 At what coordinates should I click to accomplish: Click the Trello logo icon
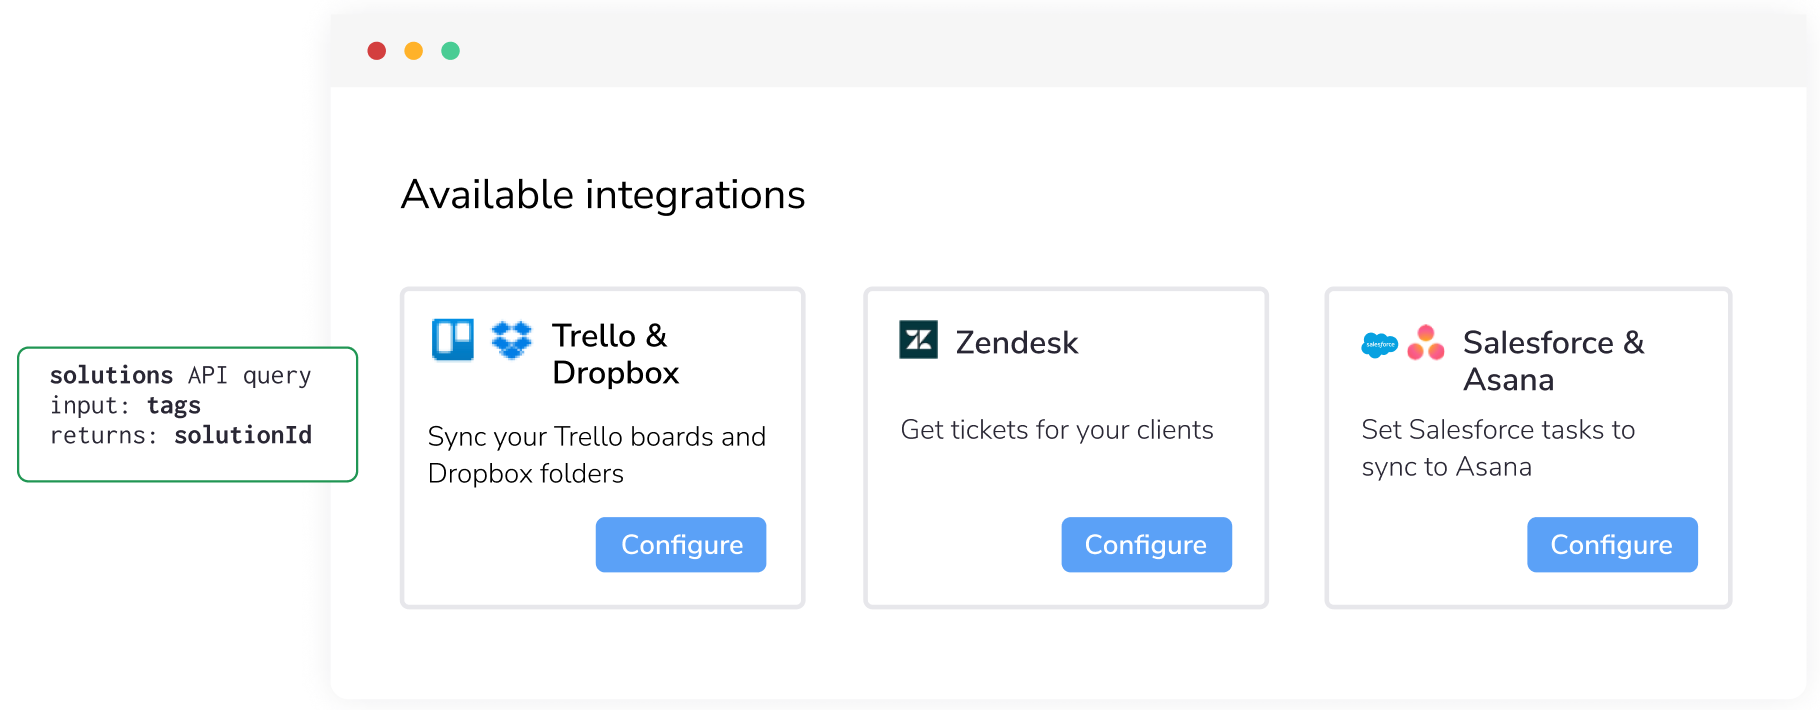coord(453,340)
